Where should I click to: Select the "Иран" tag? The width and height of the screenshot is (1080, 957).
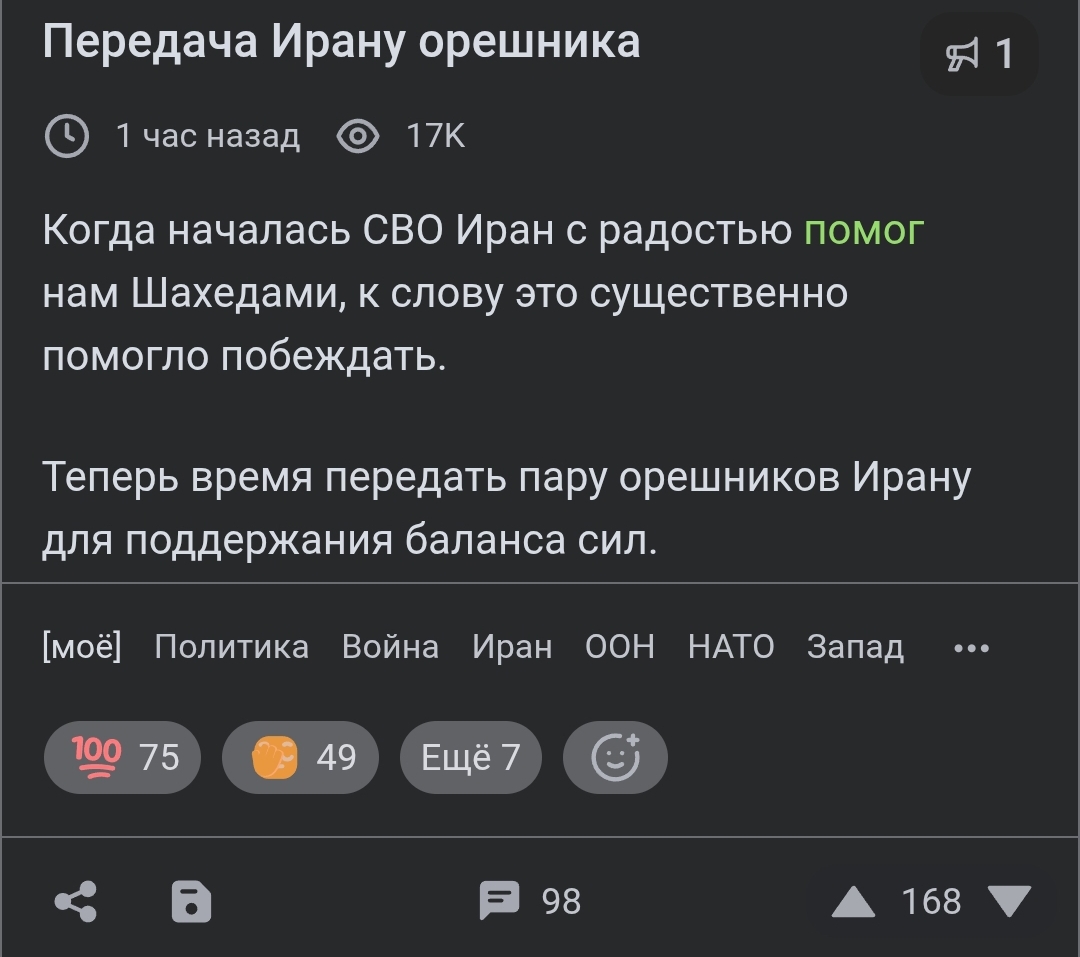[512, 648]
